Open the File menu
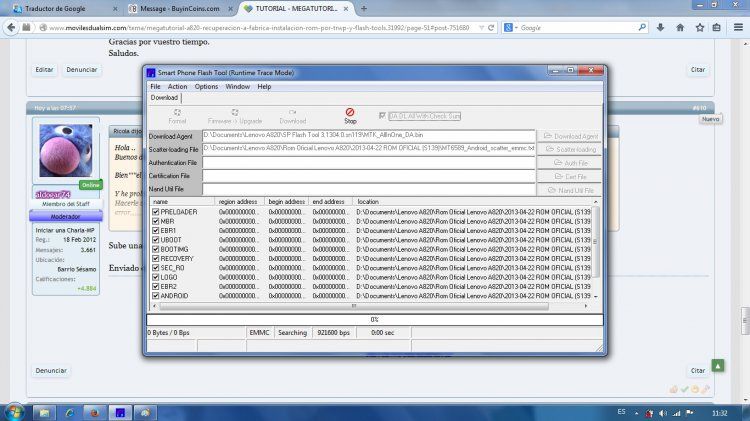 click(155, 87)
